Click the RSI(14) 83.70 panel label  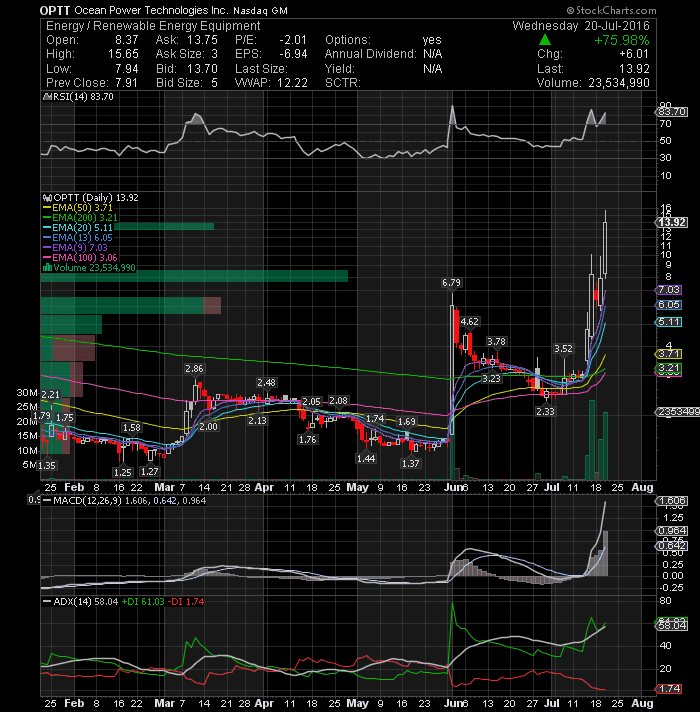coord(83,97)
